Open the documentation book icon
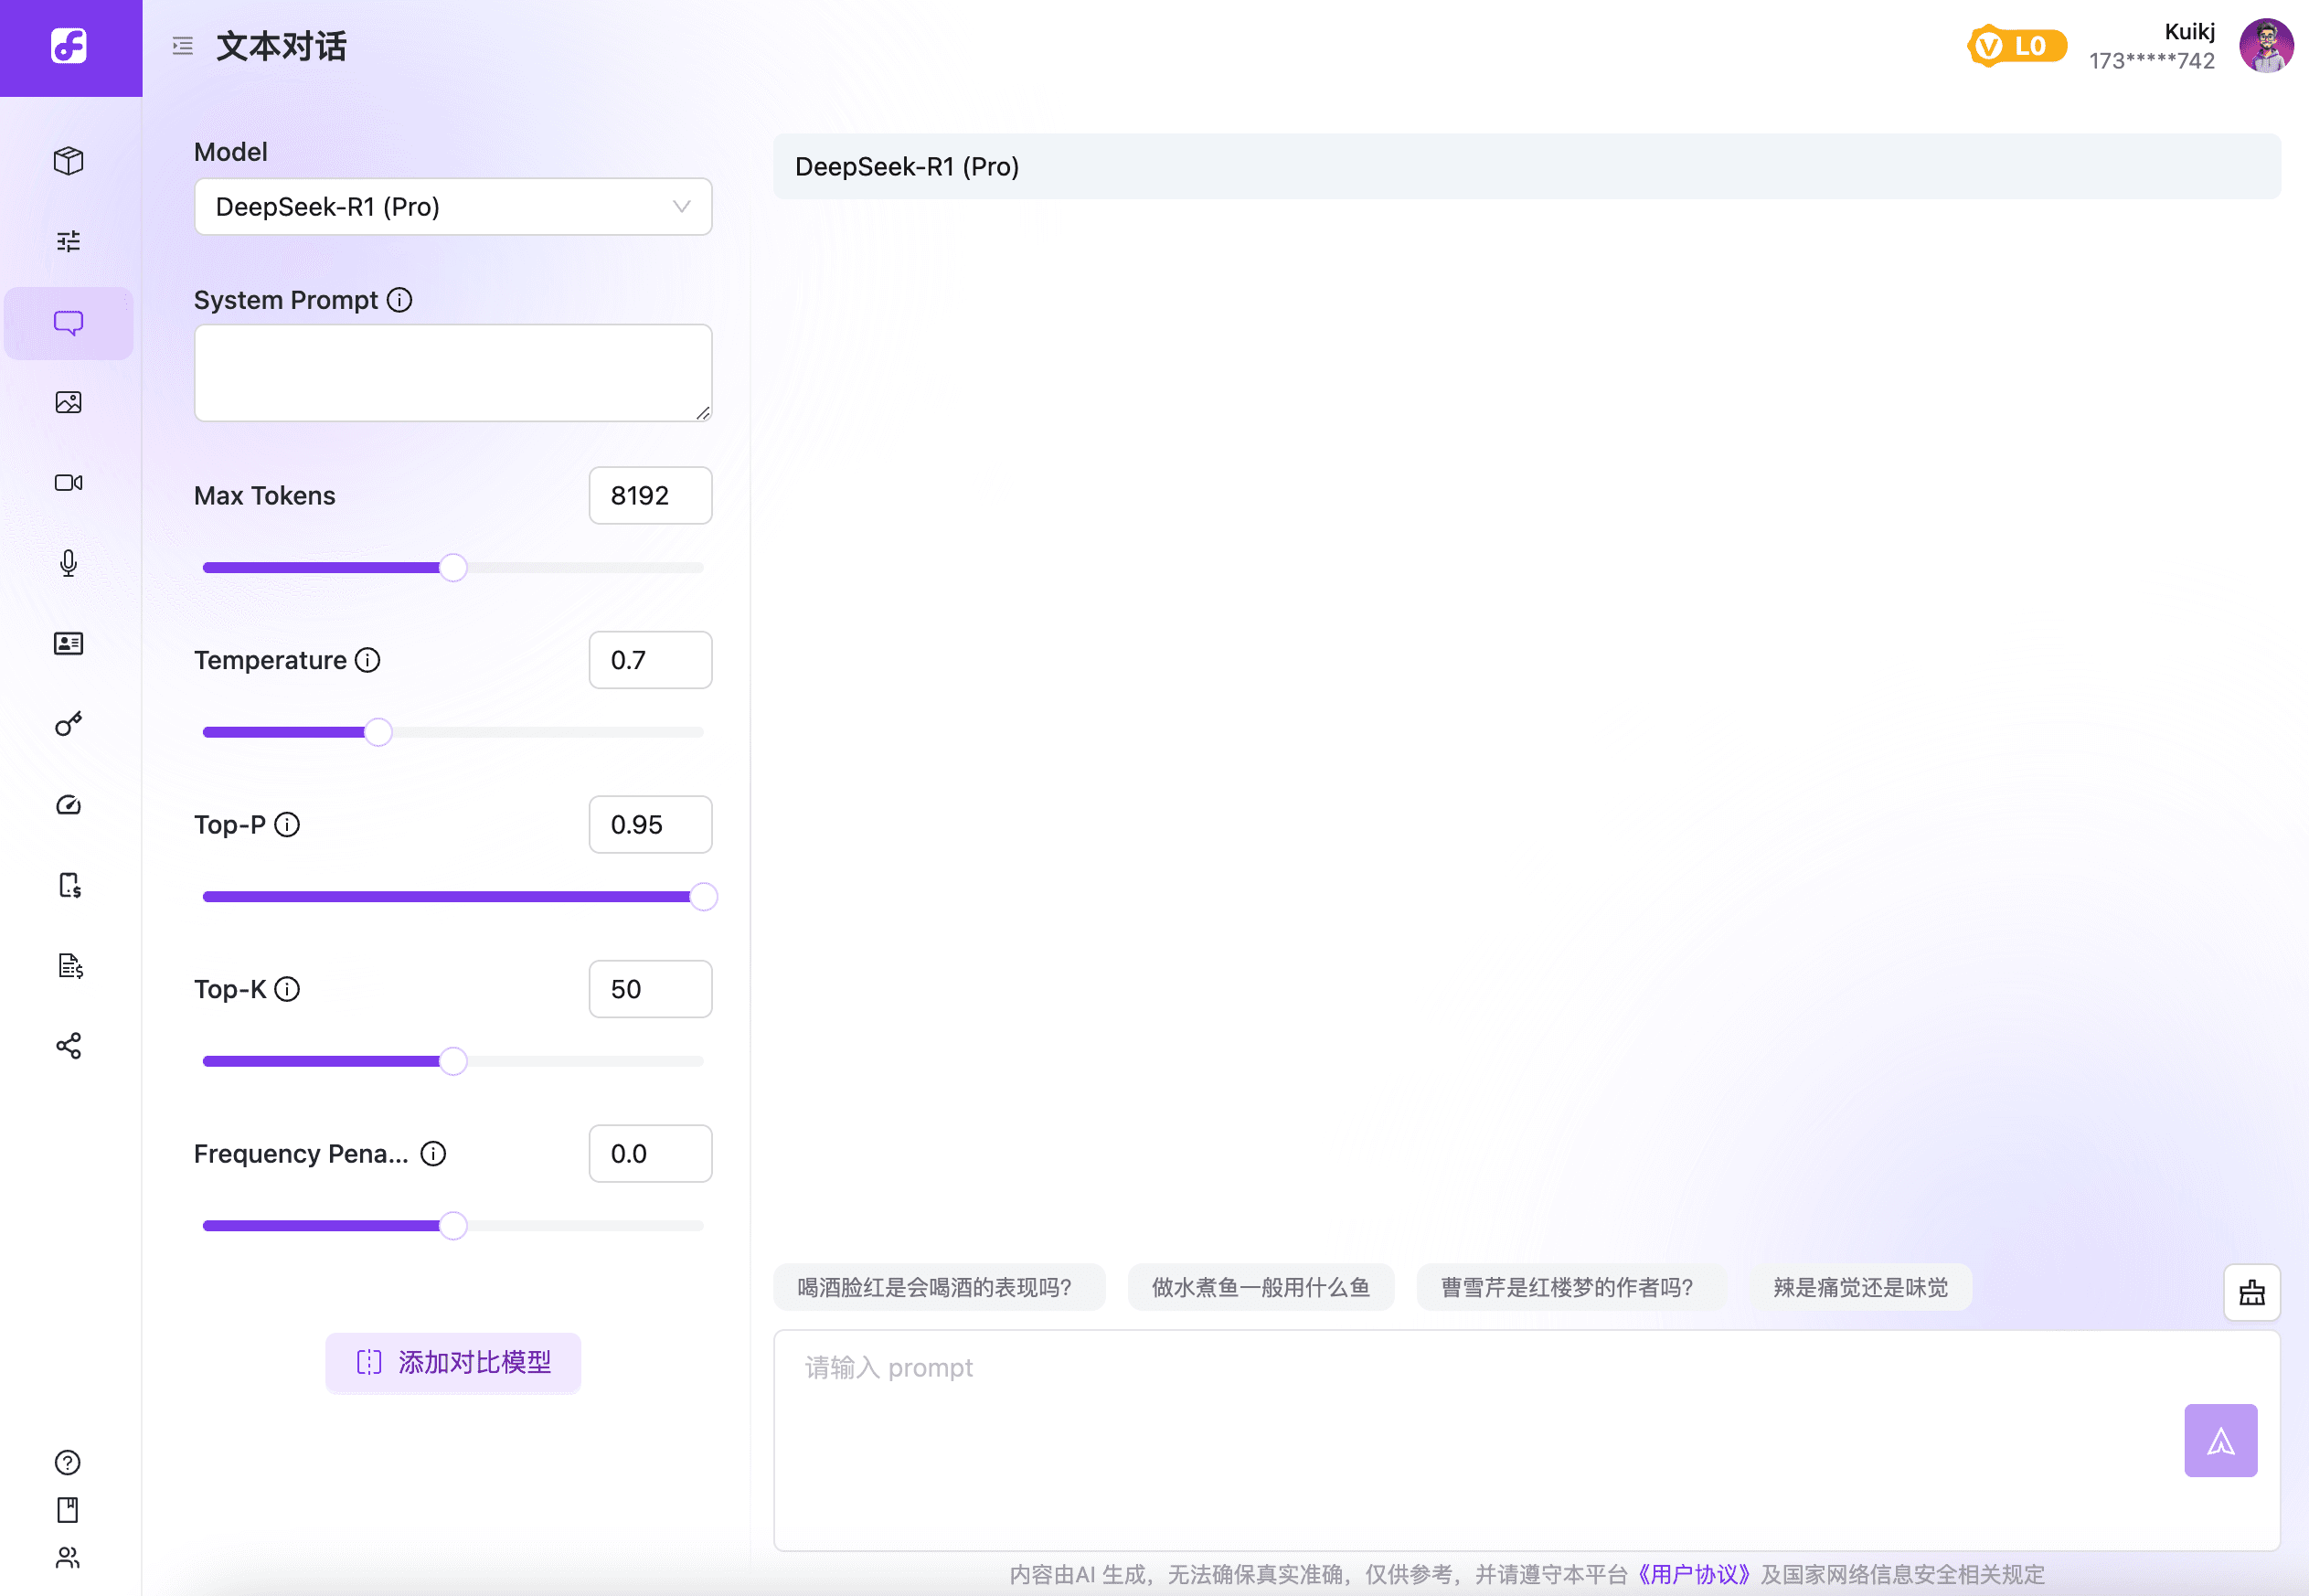 coord(67,1510)
